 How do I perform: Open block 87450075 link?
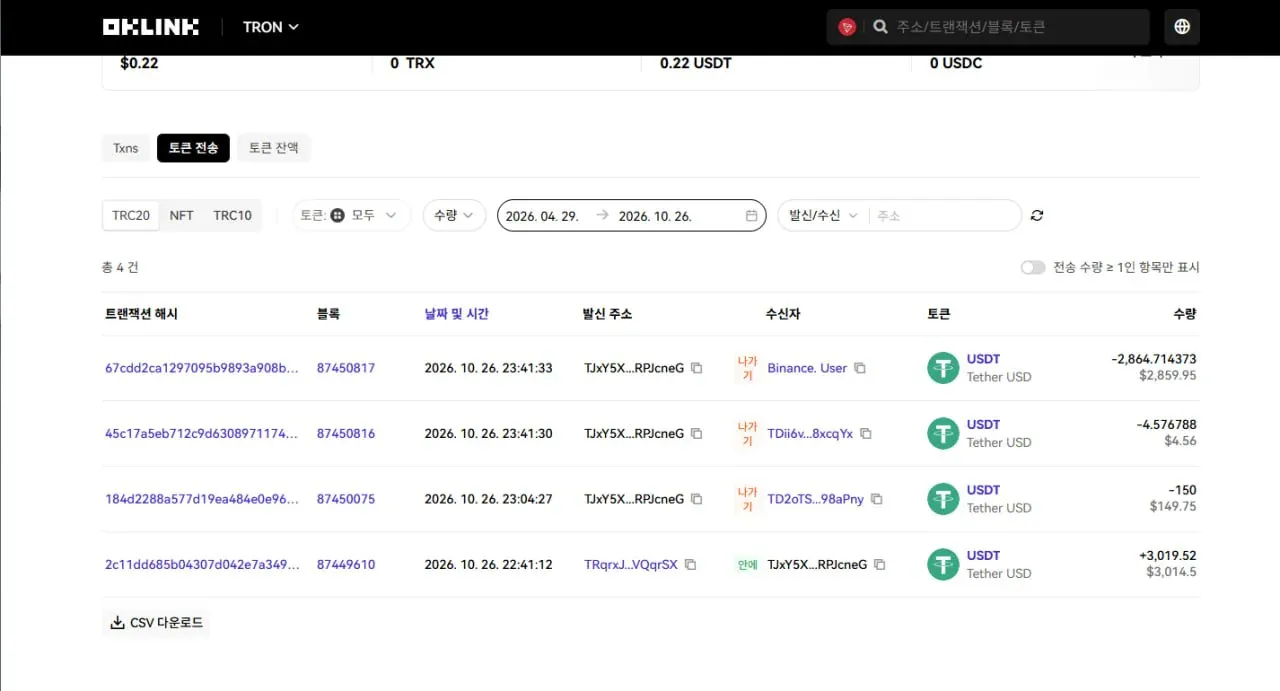[x=346, y=499]
